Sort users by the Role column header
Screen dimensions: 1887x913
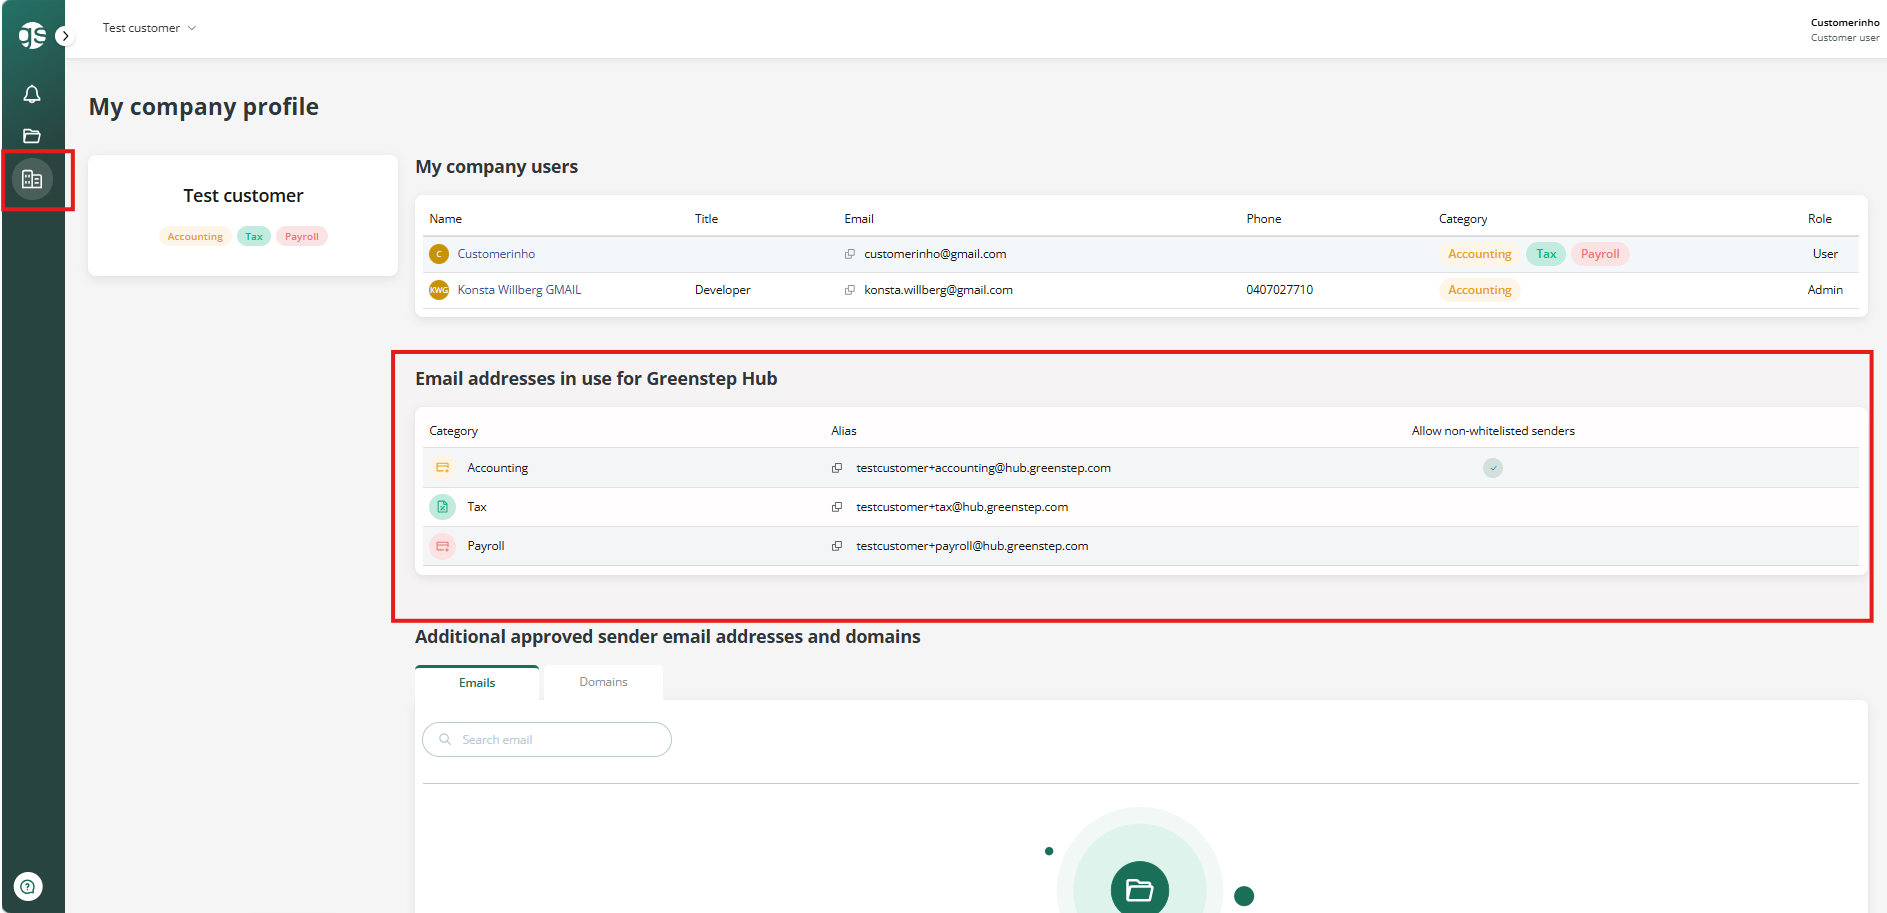point(1820,219)
